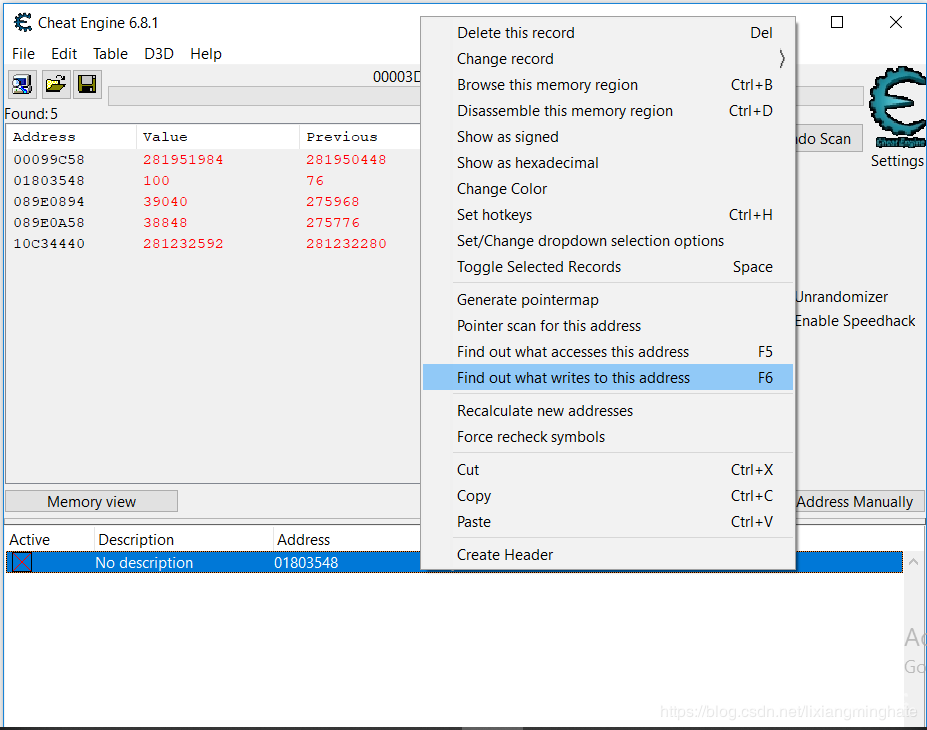The height and width of the screenshot is (730, 927).
Task: Choose Copy from context menu
Action: click(x=608, y=496)
